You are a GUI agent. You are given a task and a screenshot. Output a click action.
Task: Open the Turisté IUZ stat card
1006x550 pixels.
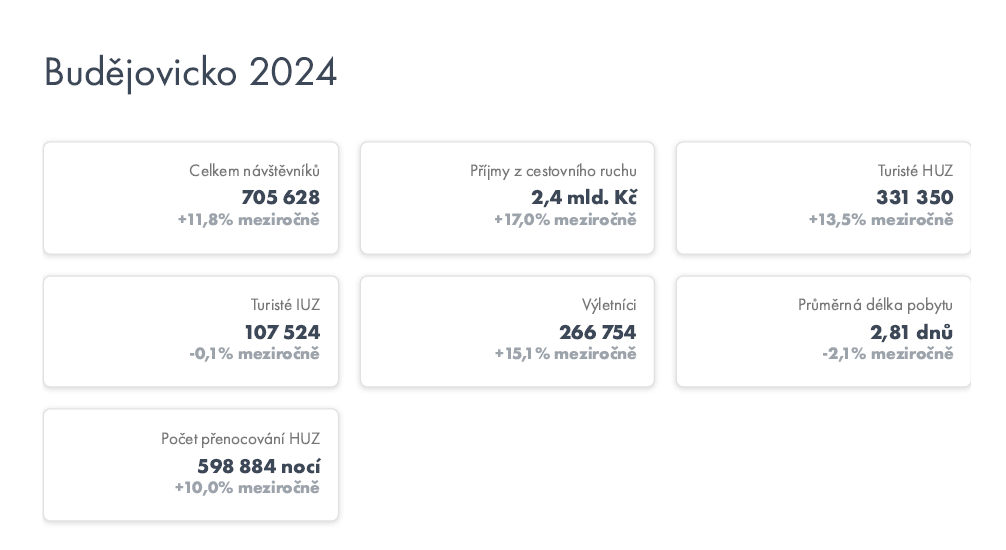[x=191, y=331]
